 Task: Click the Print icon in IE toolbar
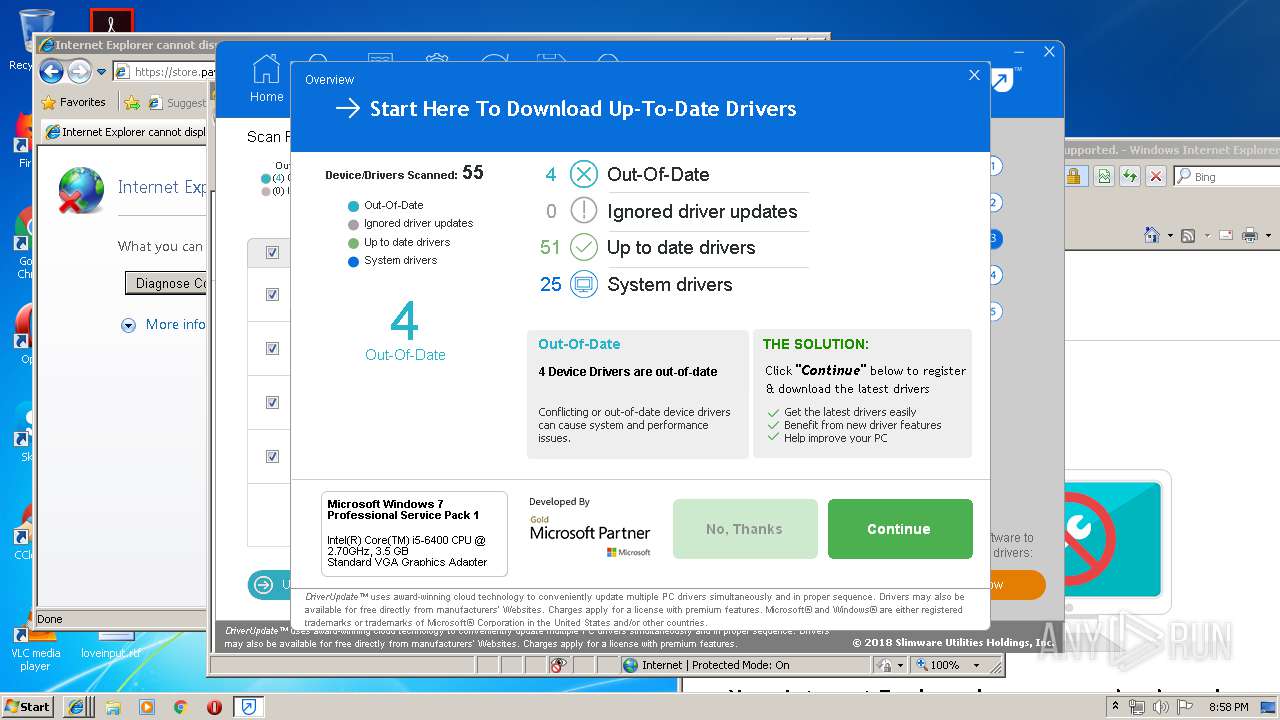1249,236
